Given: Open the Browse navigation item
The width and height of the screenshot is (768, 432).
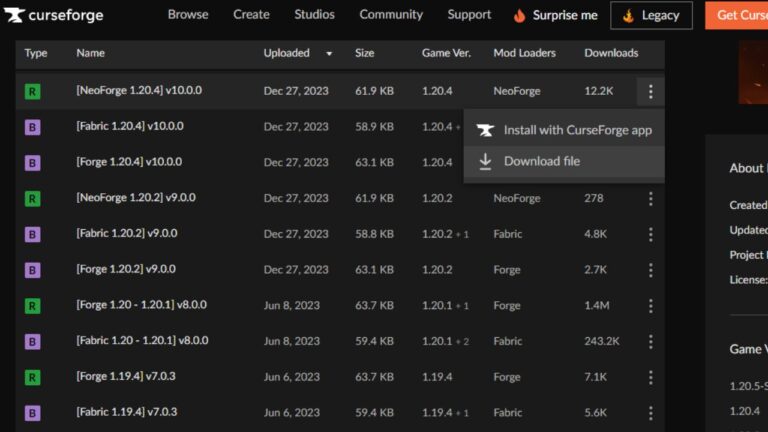Looking at the screenshot, I should [x=188, y=15].
